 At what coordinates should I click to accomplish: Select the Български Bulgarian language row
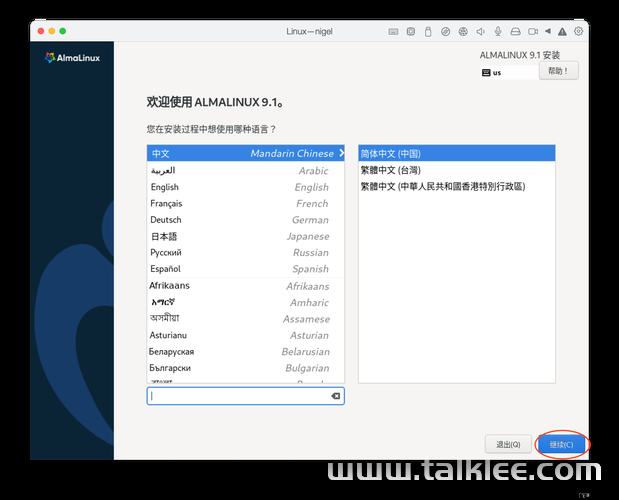tap(246, 368)
